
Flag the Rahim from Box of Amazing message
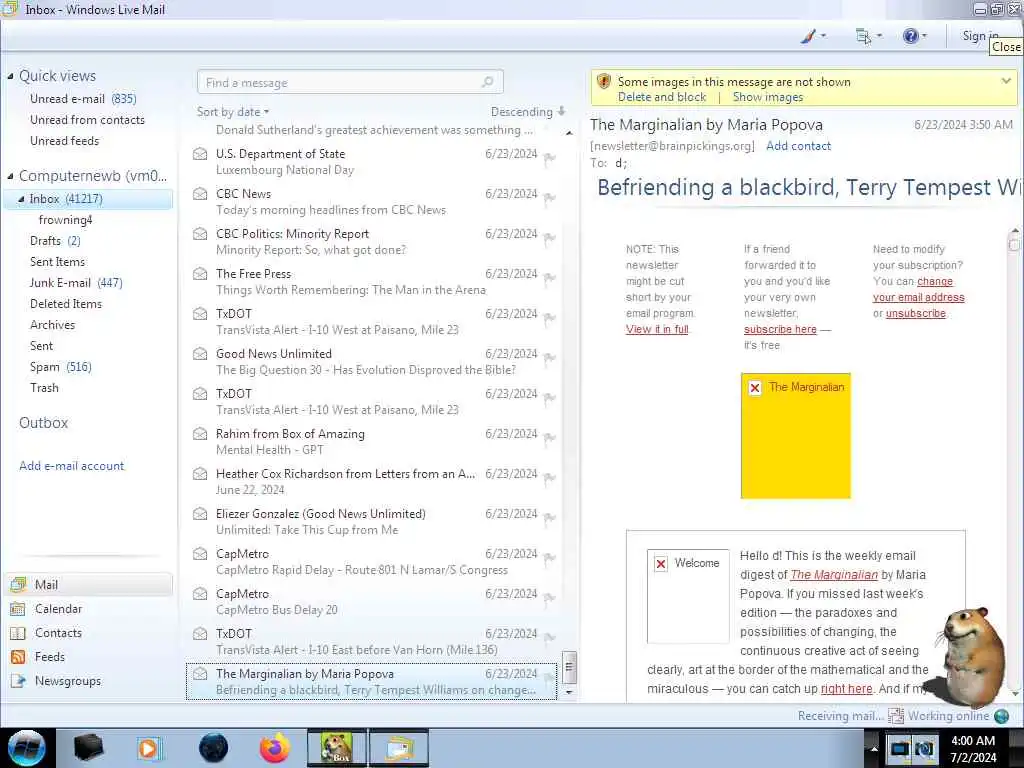click(x=549, y=438)
